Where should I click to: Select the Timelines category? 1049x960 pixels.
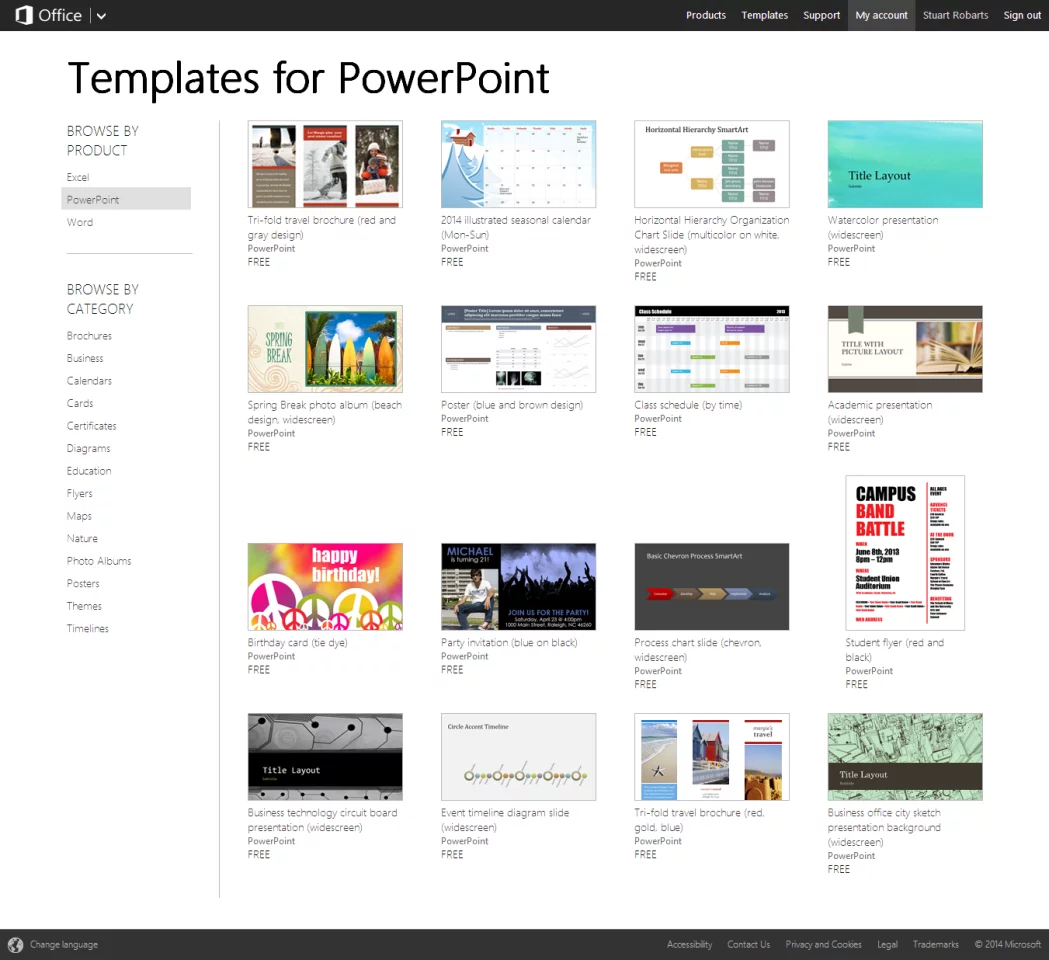coord(87,628)
